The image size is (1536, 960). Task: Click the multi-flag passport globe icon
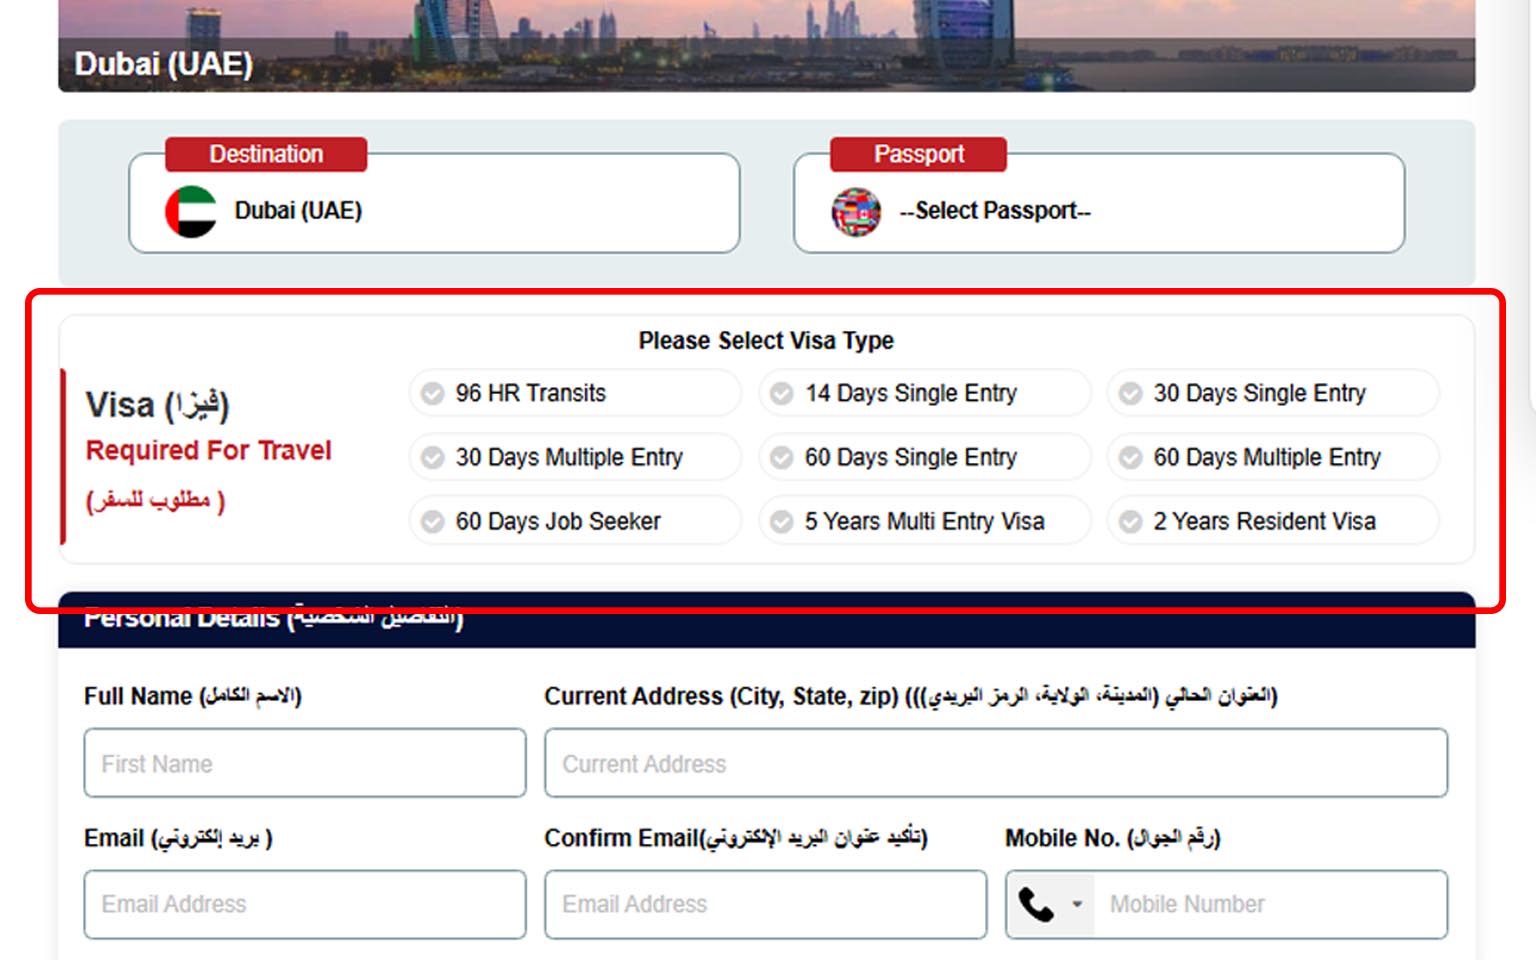[856, 211]
